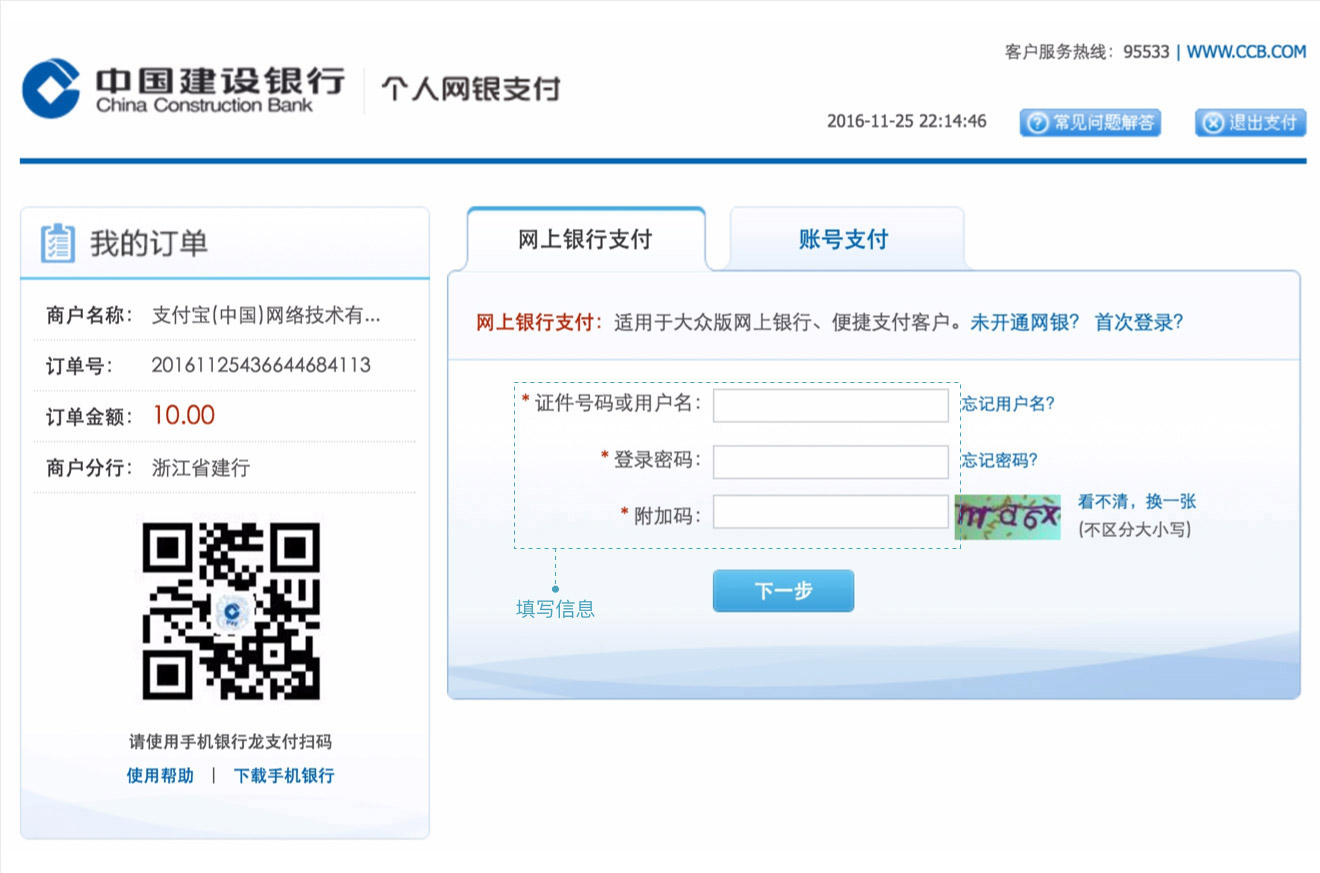The image size is (1320, 873).
Task: Click the timestamp 2016-11-25 22:14:46
Action: coord(906,121)
